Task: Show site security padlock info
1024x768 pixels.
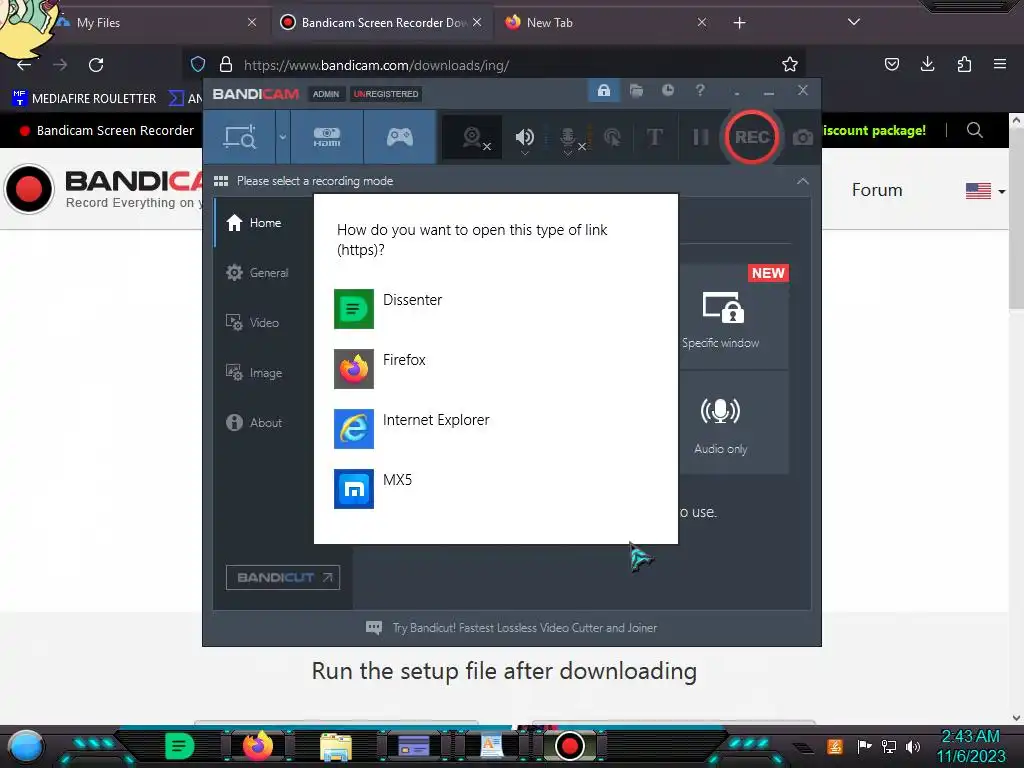Action: click(226, 65)
